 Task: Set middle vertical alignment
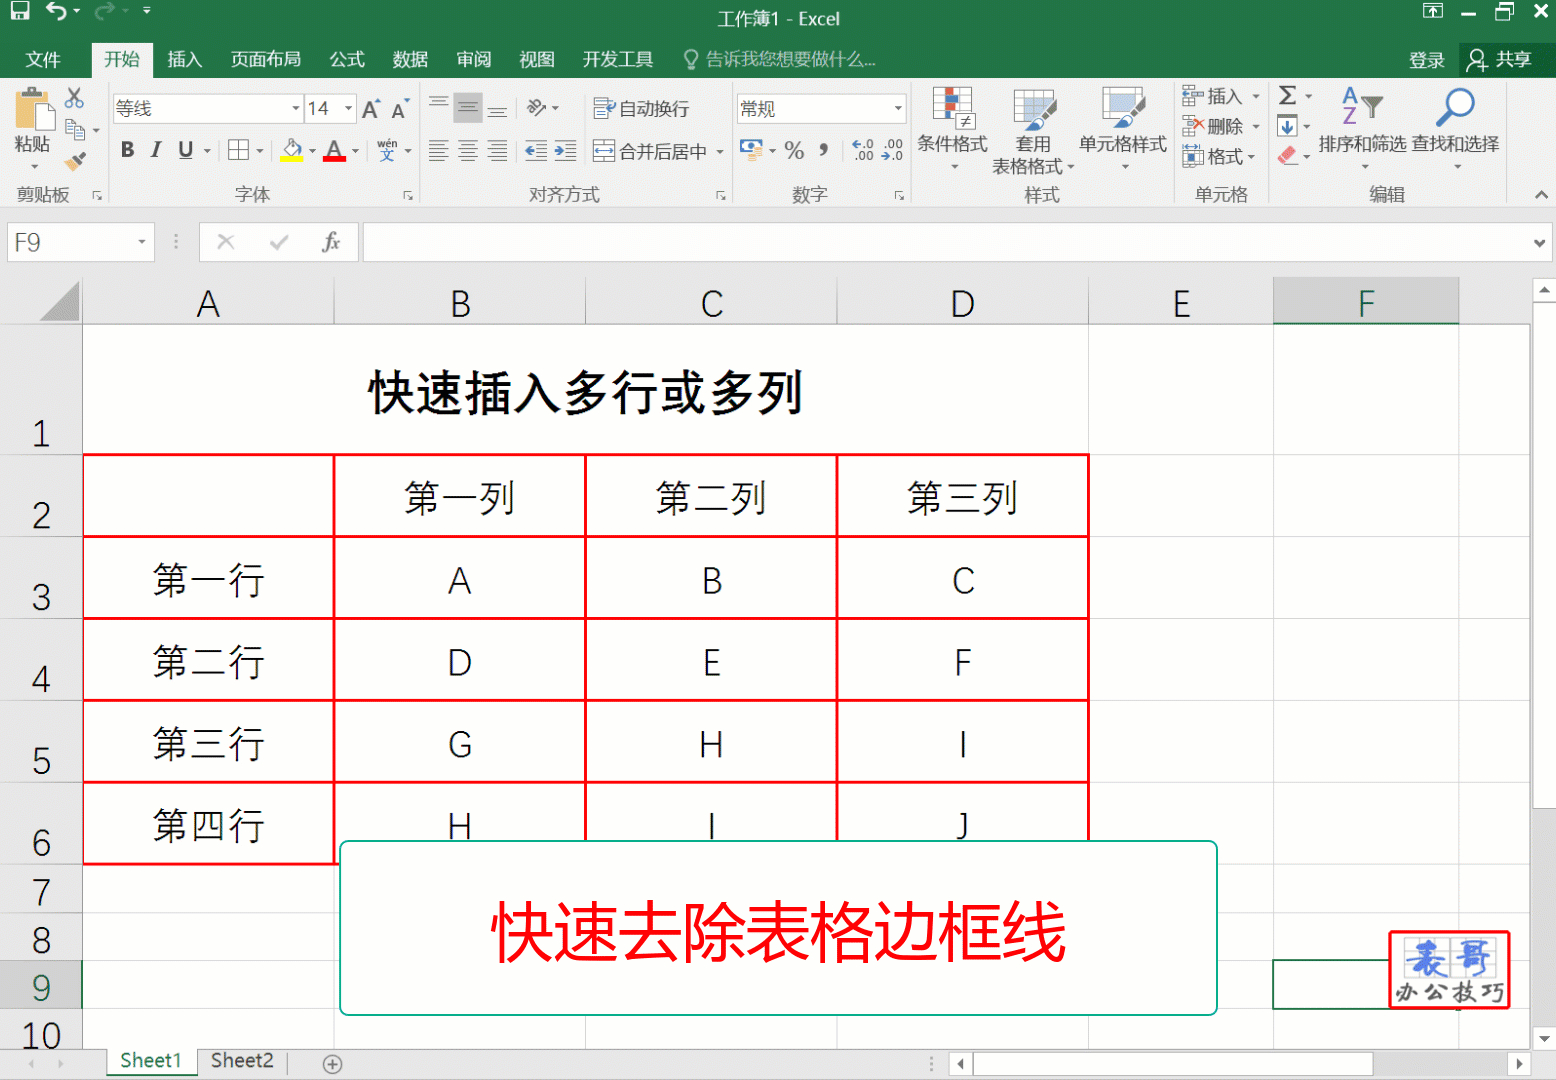(467, 108)
